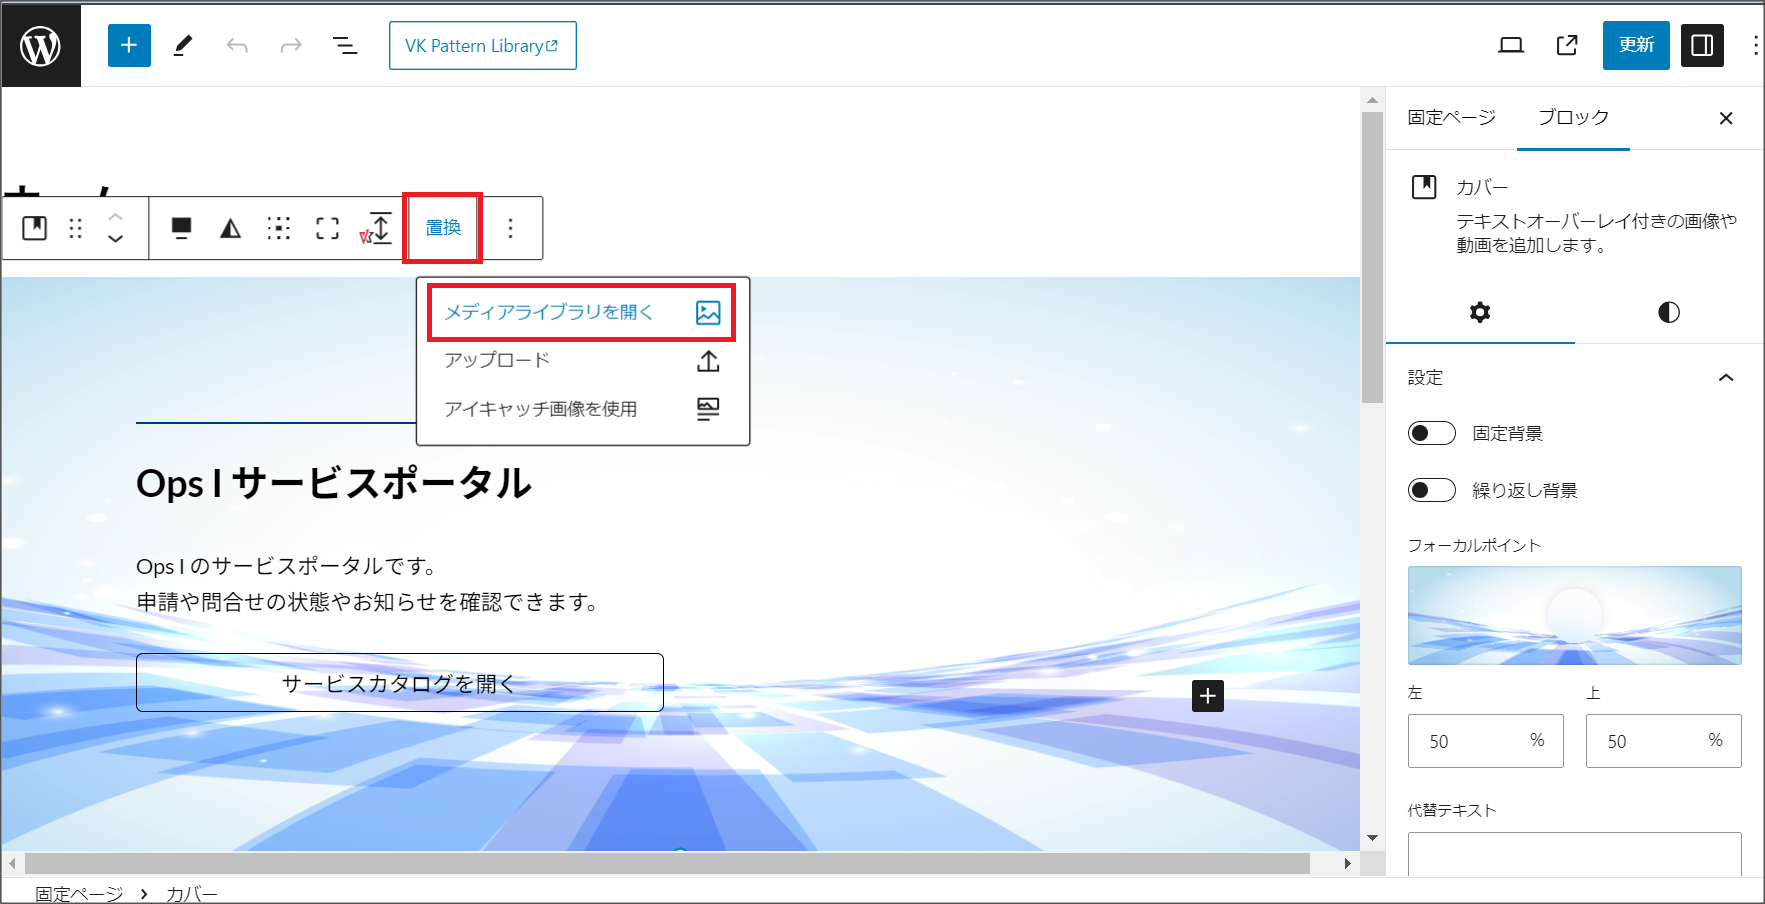Click the focal point picker image

[x=1575, y=615]
